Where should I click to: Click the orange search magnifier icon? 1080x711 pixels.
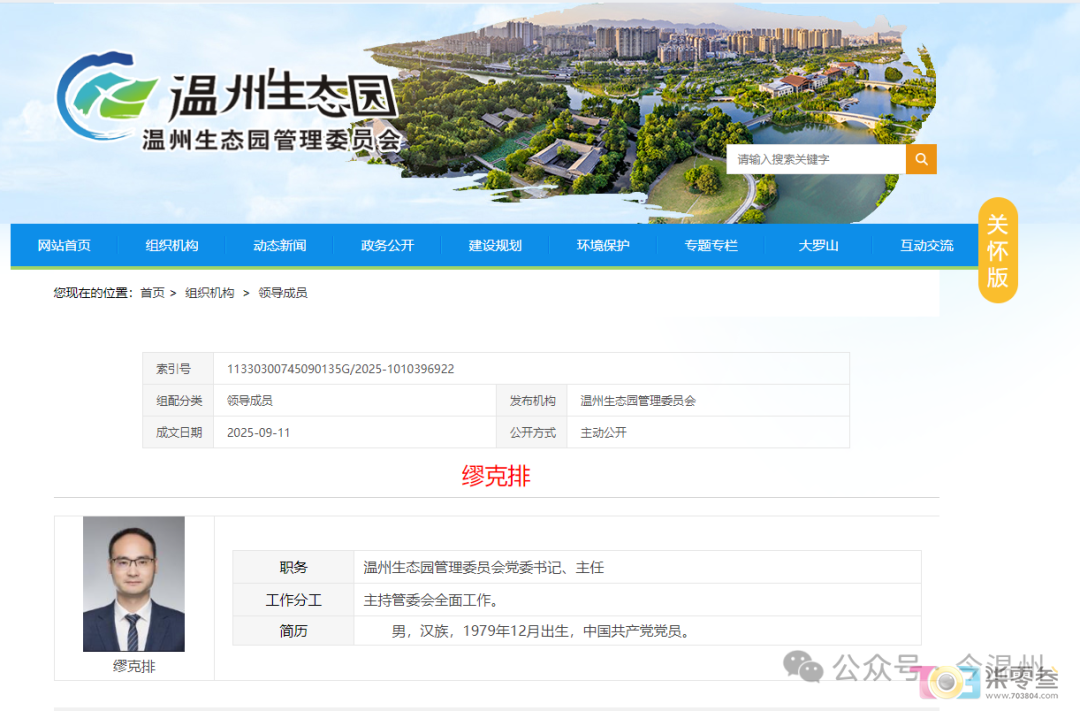pos(921,159)
